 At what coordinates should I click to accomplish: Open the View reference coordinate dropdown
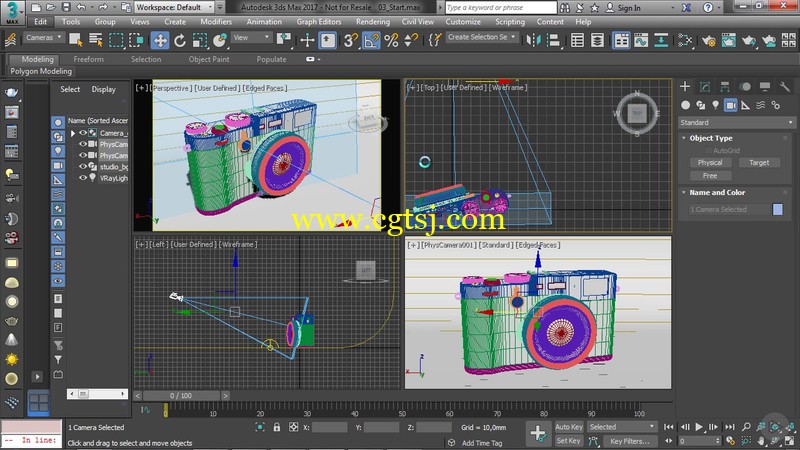[x=251, y=37]
